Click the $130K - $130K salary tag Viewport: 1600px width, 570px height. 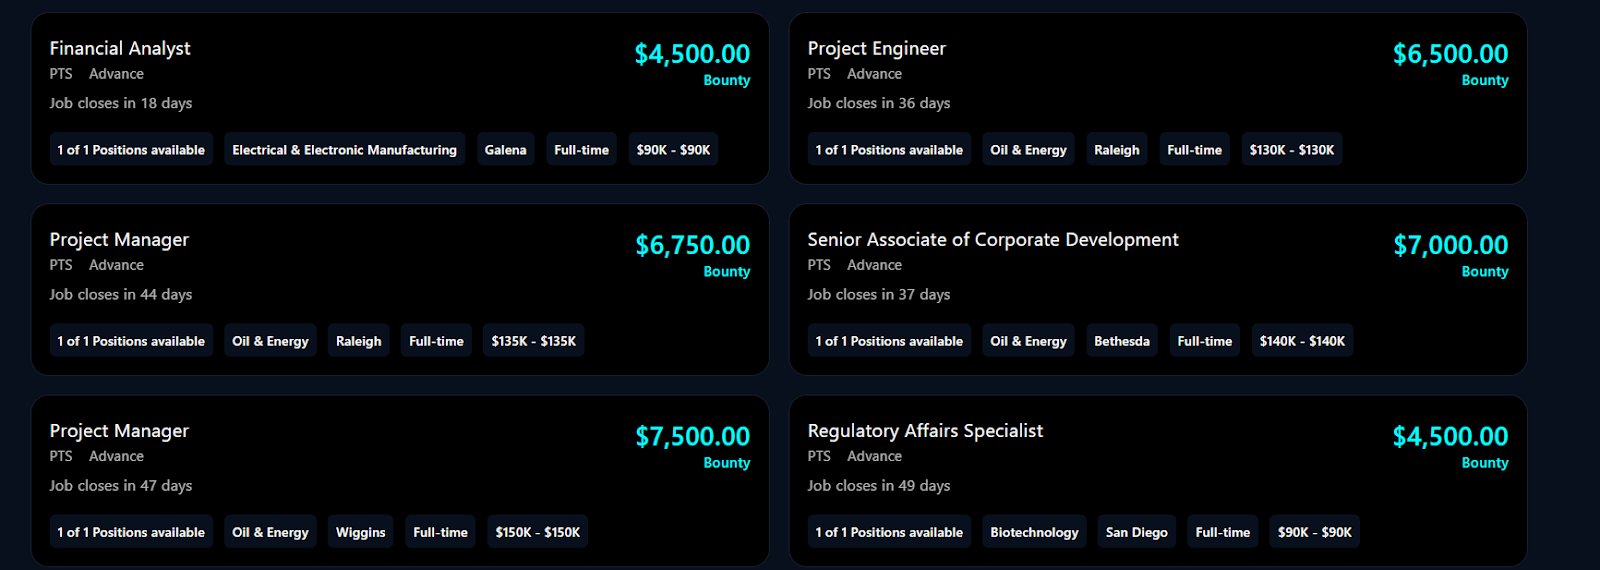1291,150
